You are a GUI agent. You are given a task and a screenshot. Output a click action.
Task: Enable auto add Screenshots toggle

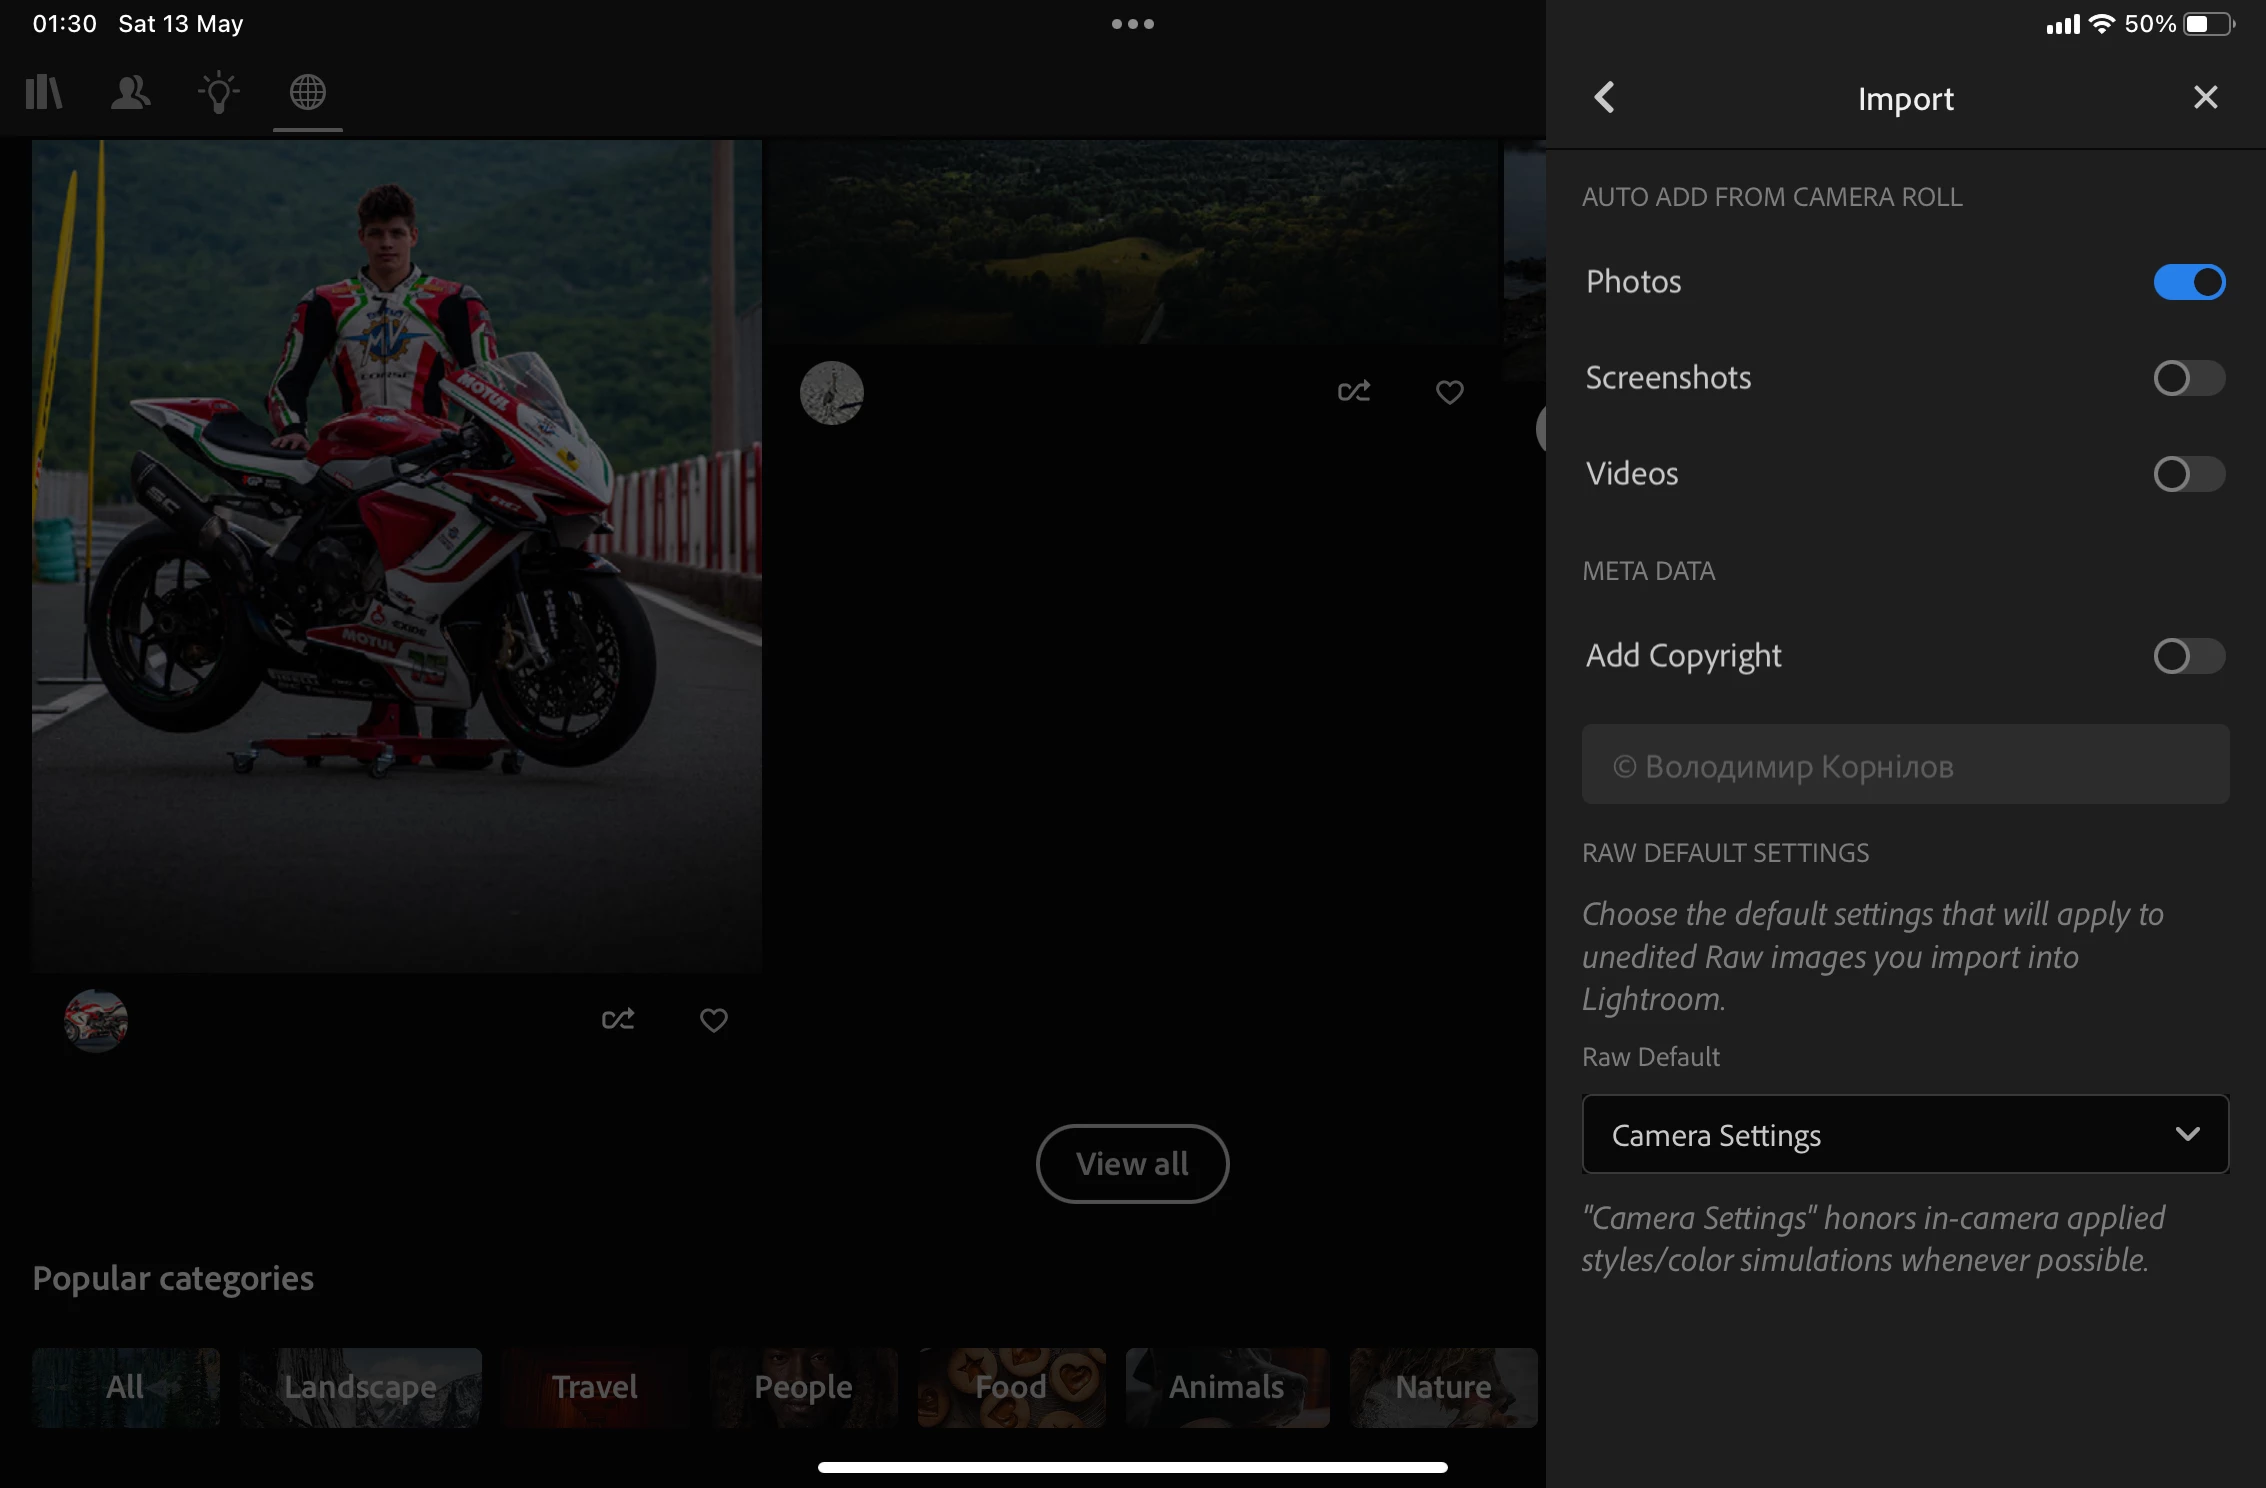[x=2188, y=378]
